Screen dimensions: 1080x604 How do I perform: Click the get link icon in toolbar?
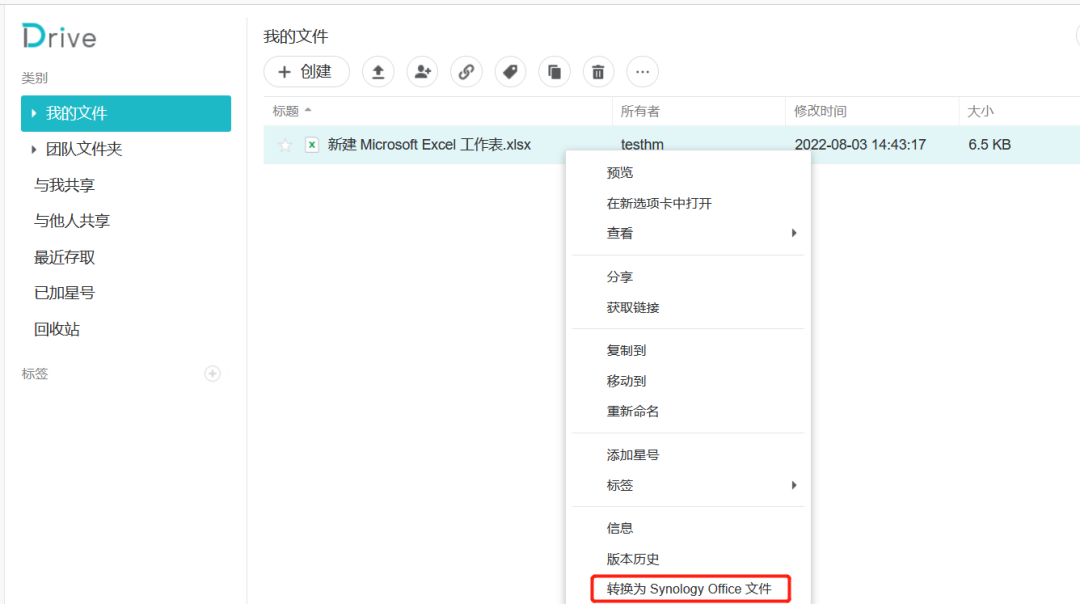[x=466, y=71]
